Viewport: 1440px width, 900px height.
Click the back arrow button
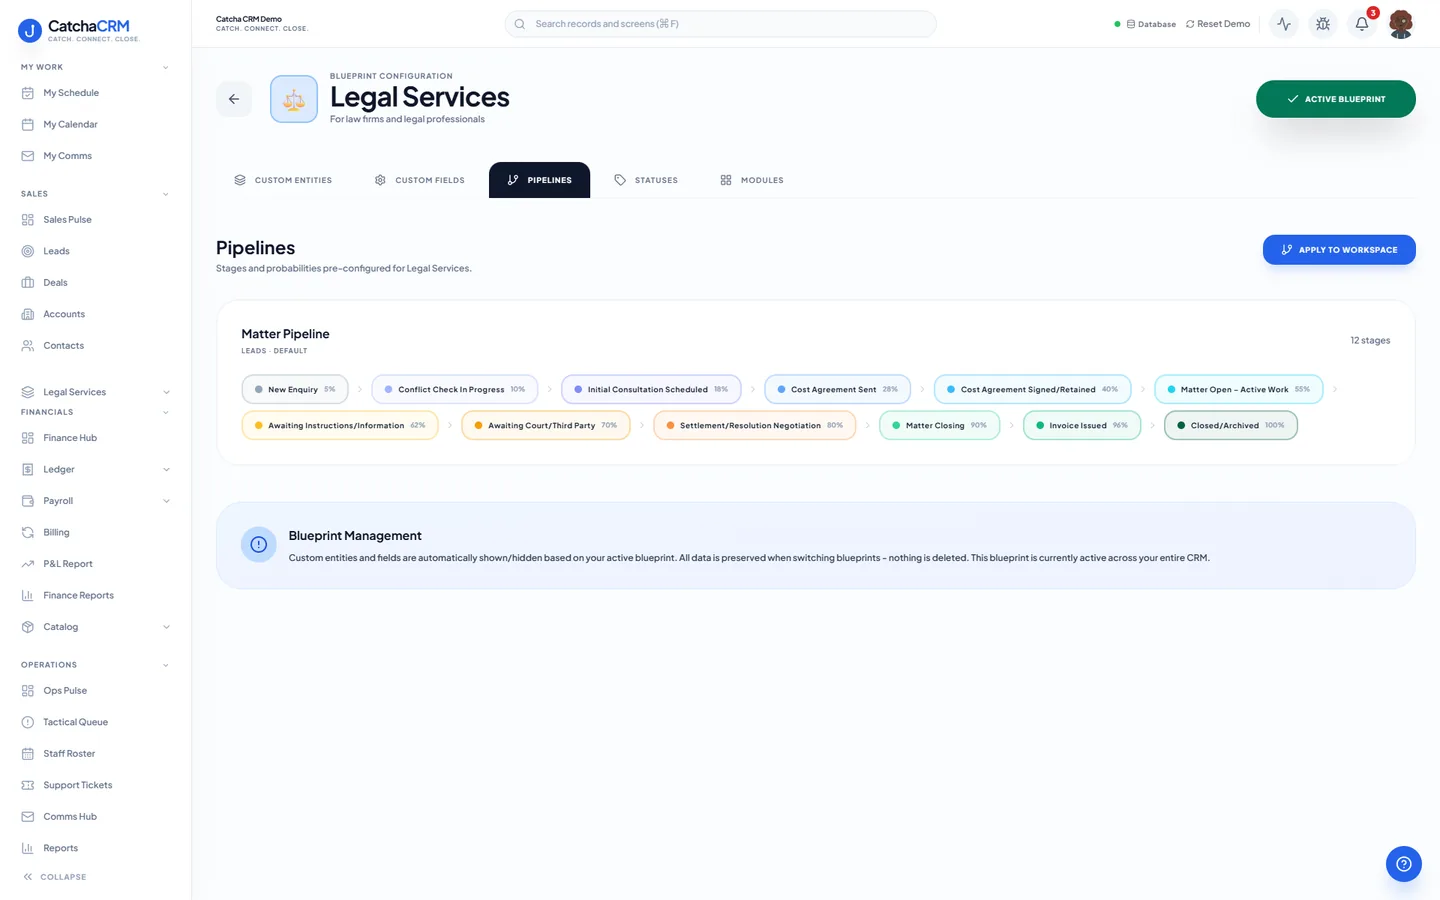coord(234,99)
